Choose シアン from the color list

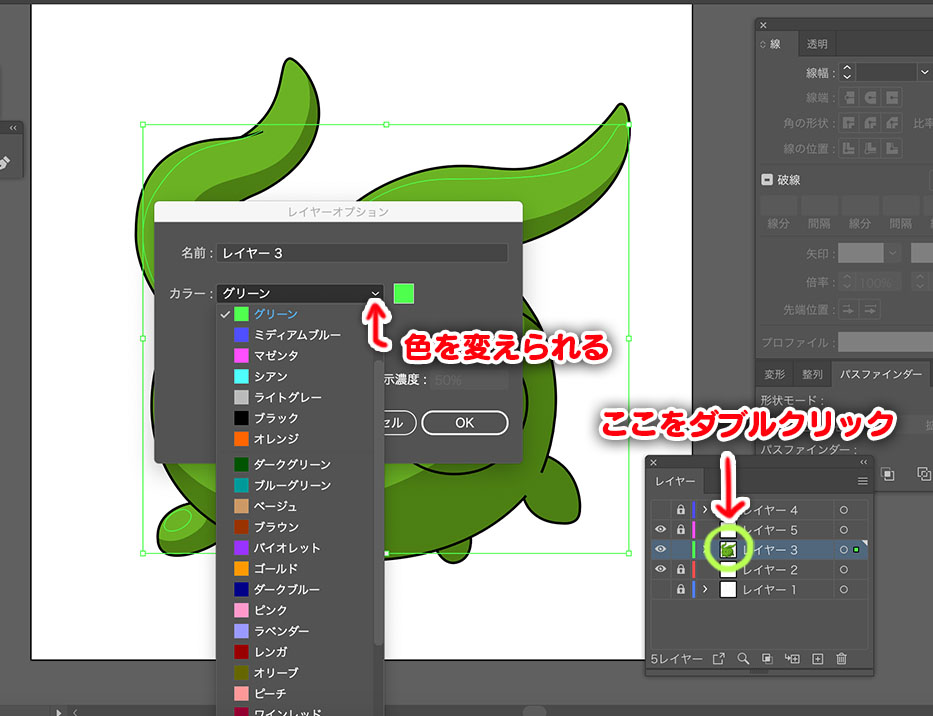coord(261,377)
